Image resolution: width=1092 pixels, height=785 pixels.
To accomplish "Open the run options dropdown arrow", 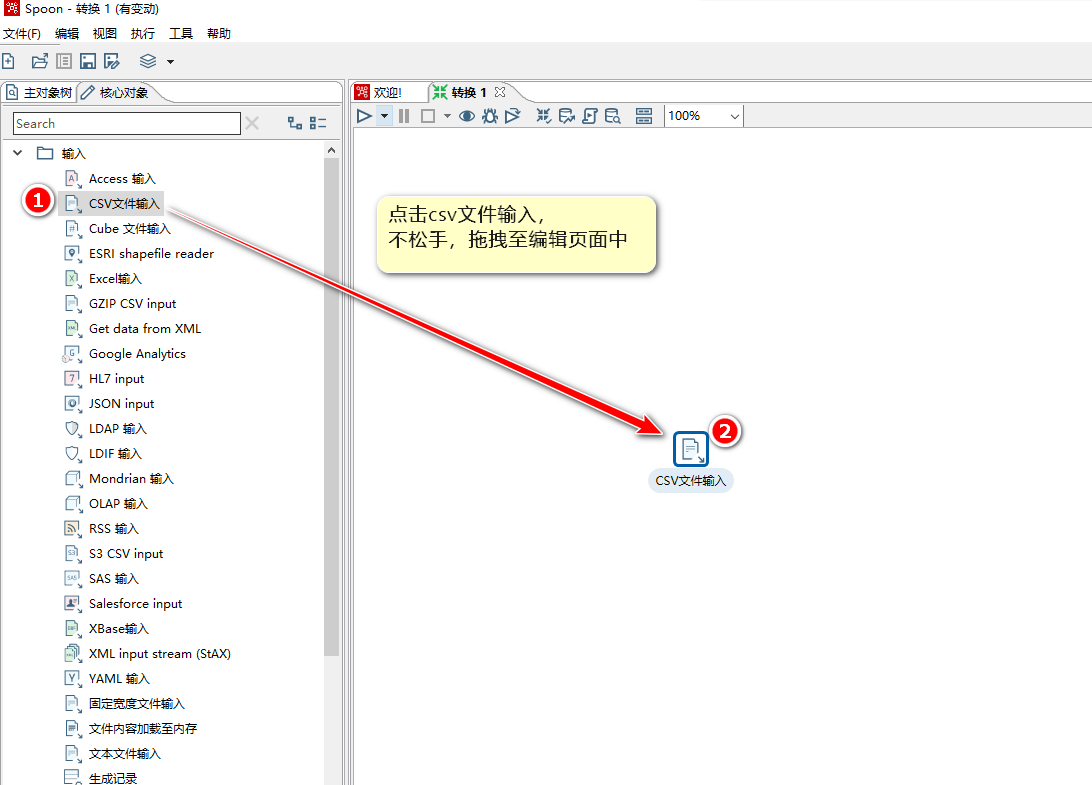I will [x=384, y=116].
